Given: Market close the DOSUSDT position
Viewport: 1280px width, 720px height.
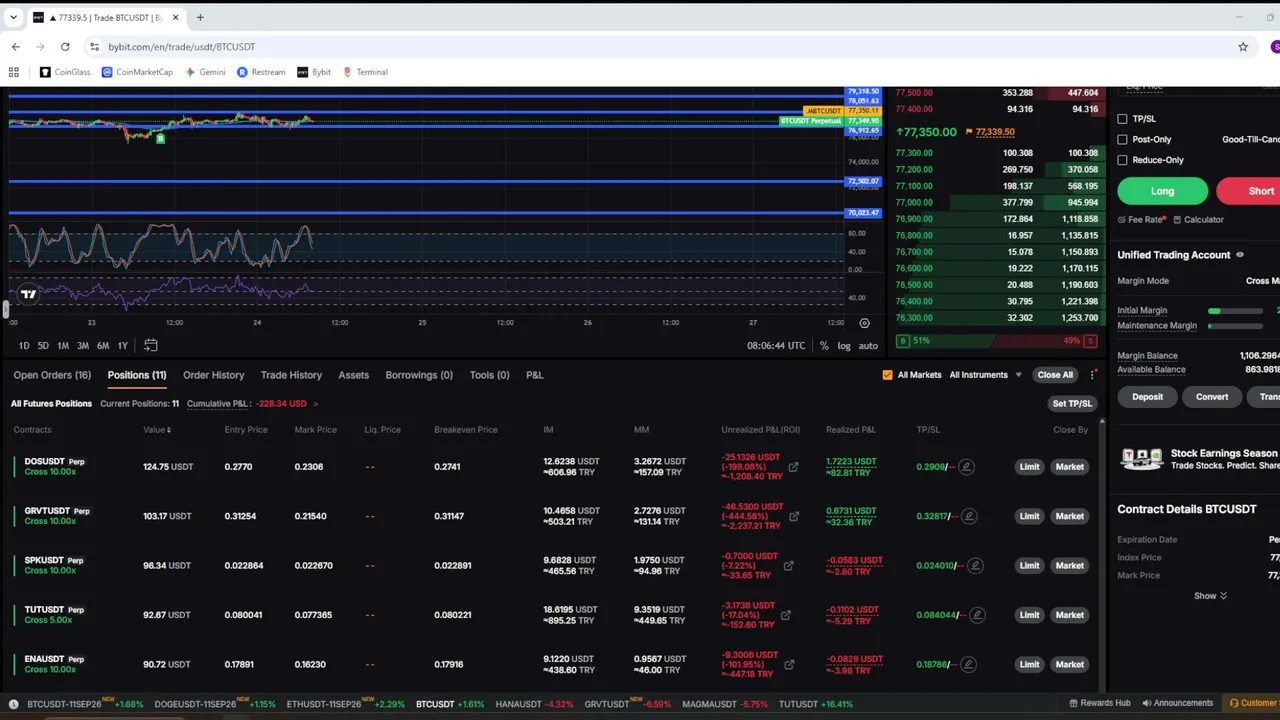Looking at the screenshot, I should [1069, 467].
